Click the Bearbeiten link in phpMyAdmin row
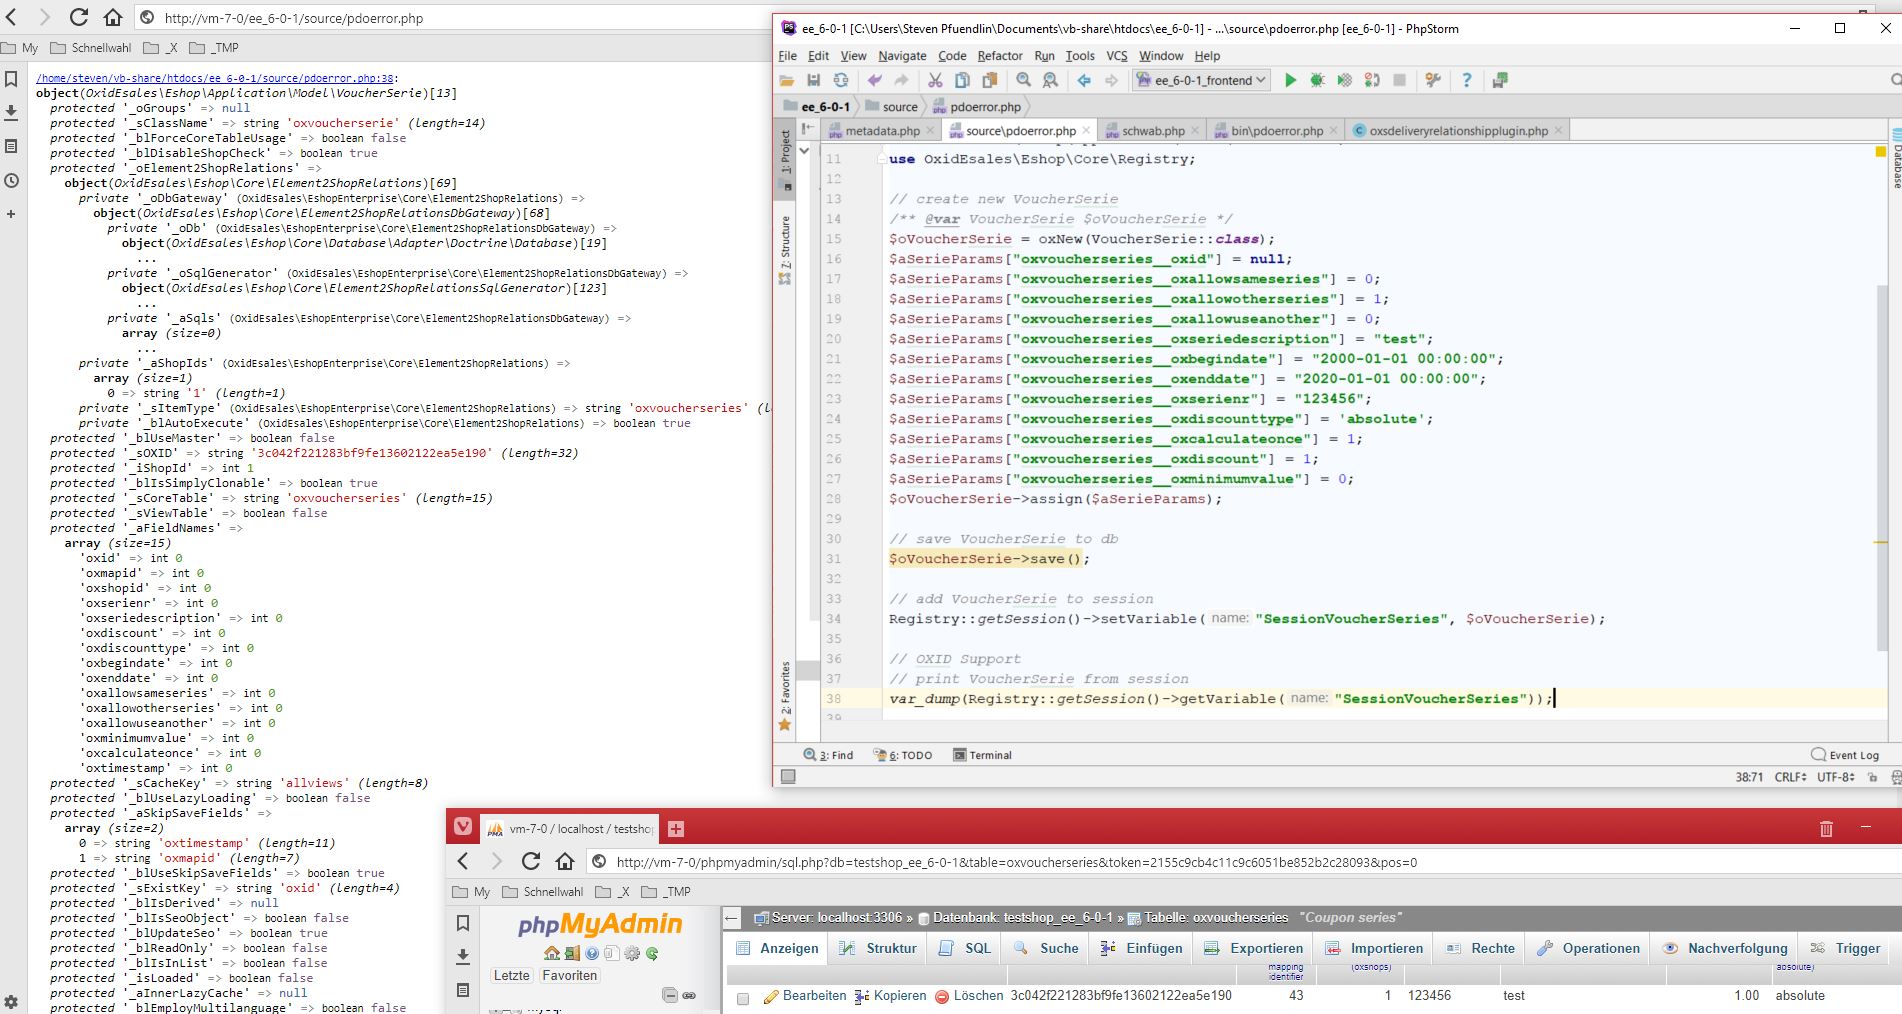Image resolution: width=1902 pixels, height=1014 pixels. (813, 996)
